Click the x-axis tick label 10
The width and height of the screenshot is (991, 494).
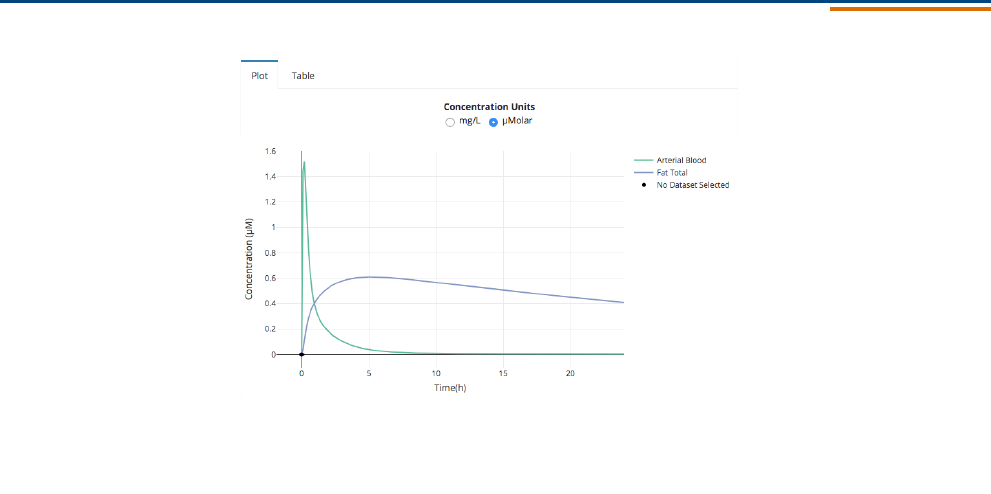click(x=436, y=373)
